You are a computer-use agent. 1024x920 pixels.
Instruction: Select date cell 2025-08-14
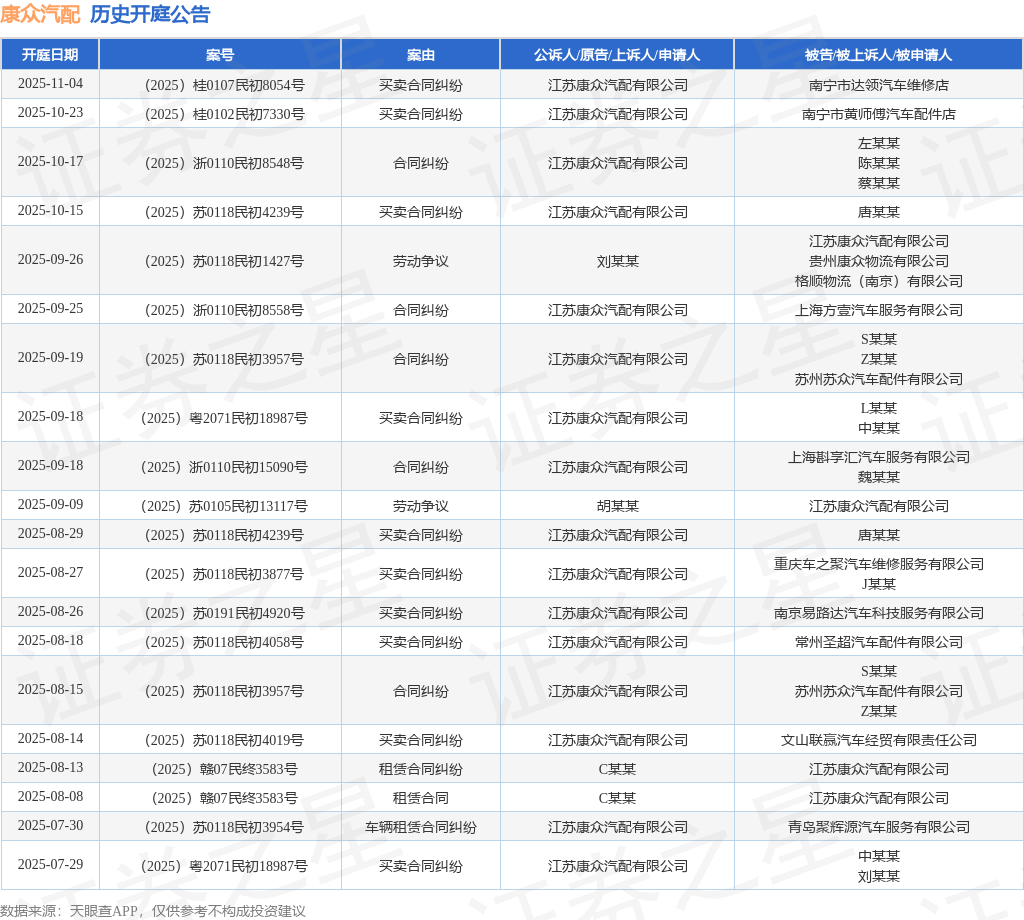tap(50, 739)
